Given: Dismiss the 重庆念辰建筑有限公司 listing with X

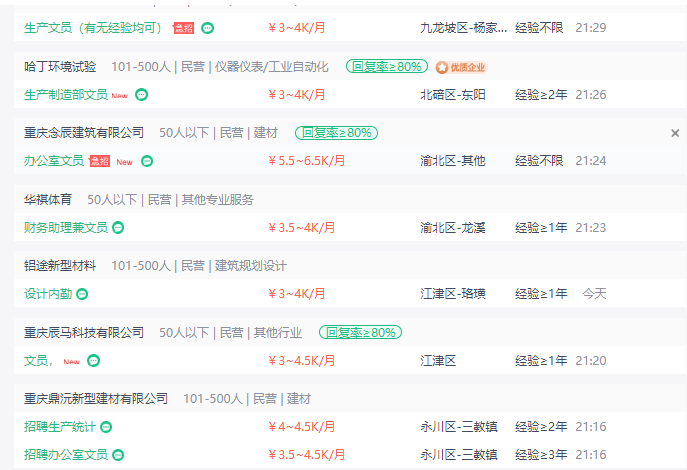Looking at the screenshot, I should tap(675, 133).
